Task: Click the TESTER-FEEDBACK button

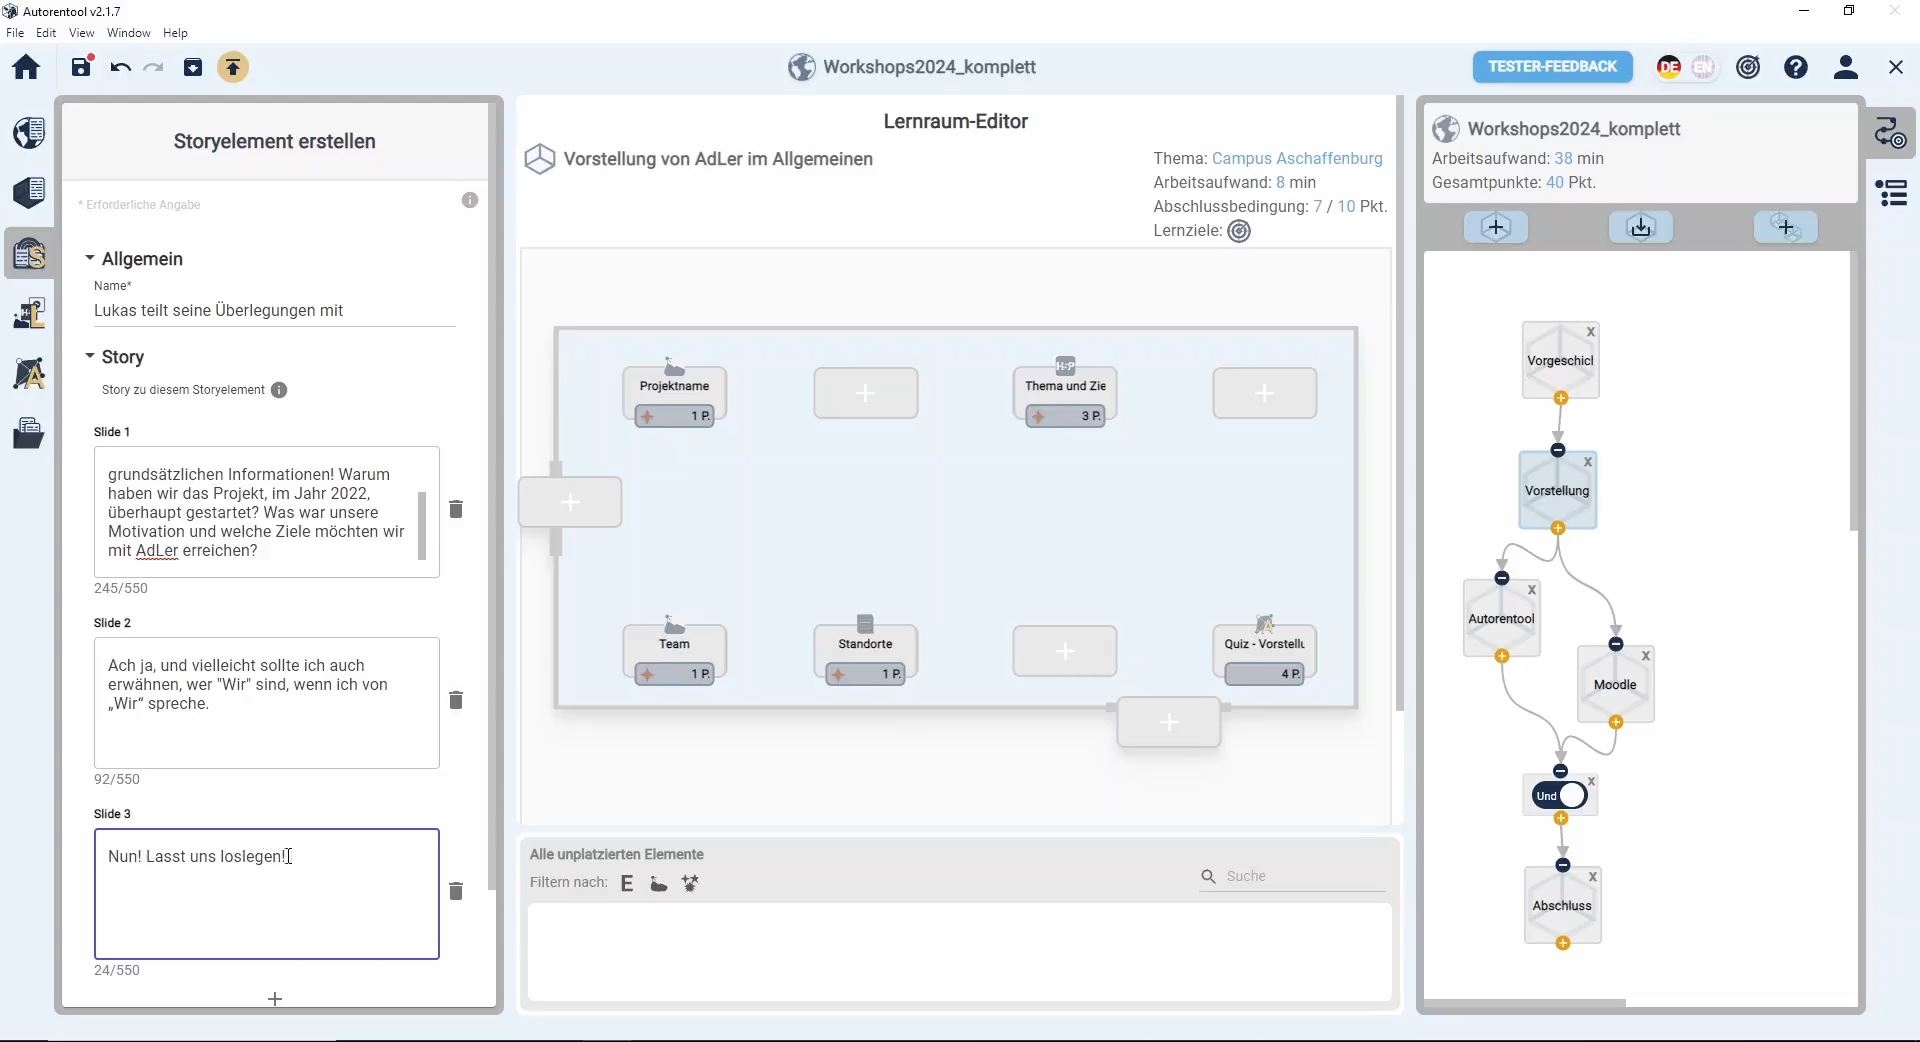Action: [1552, 67]
